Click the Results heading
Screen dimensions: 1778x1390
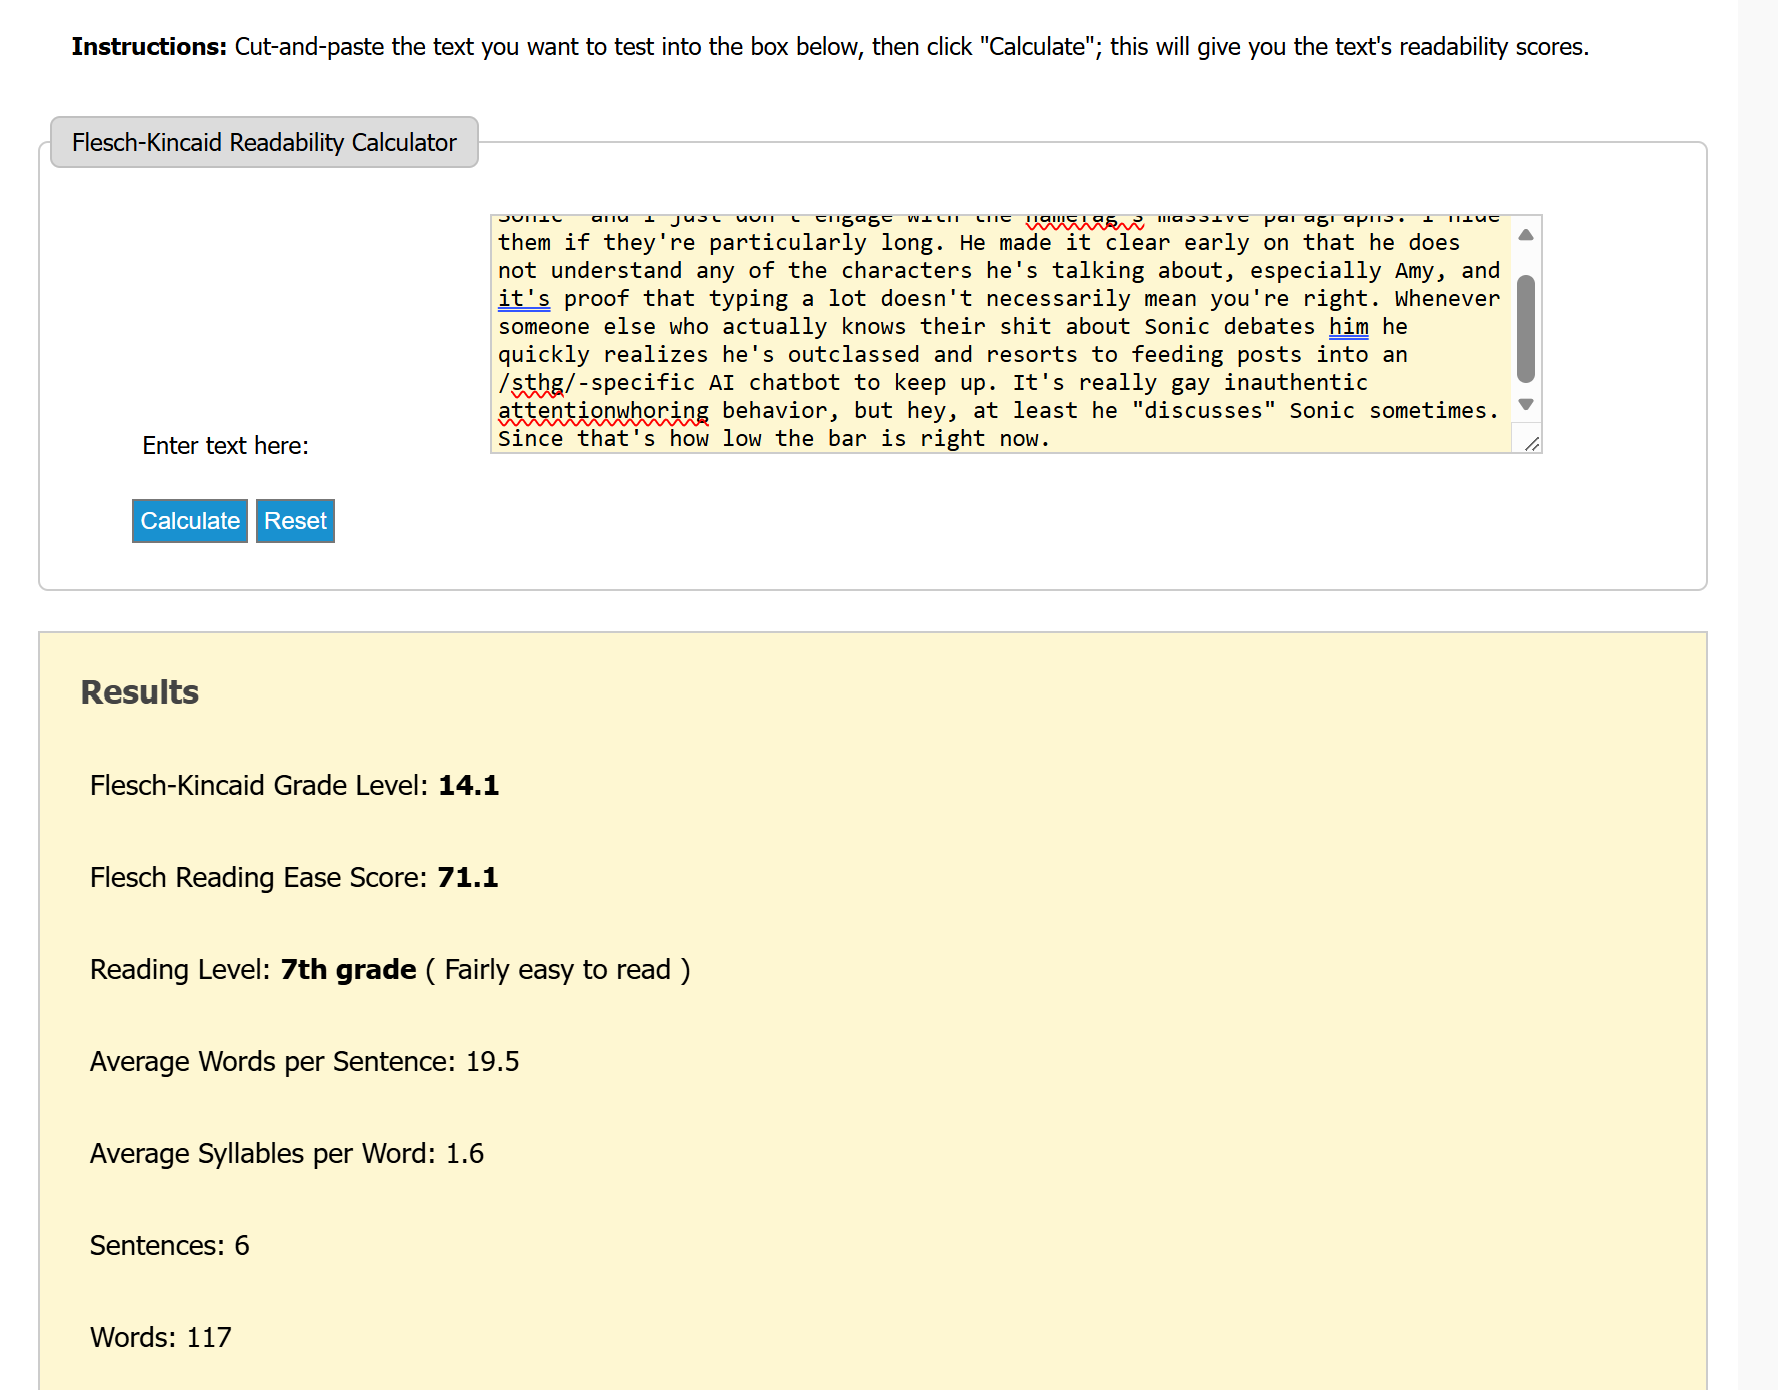pos(140,692)
